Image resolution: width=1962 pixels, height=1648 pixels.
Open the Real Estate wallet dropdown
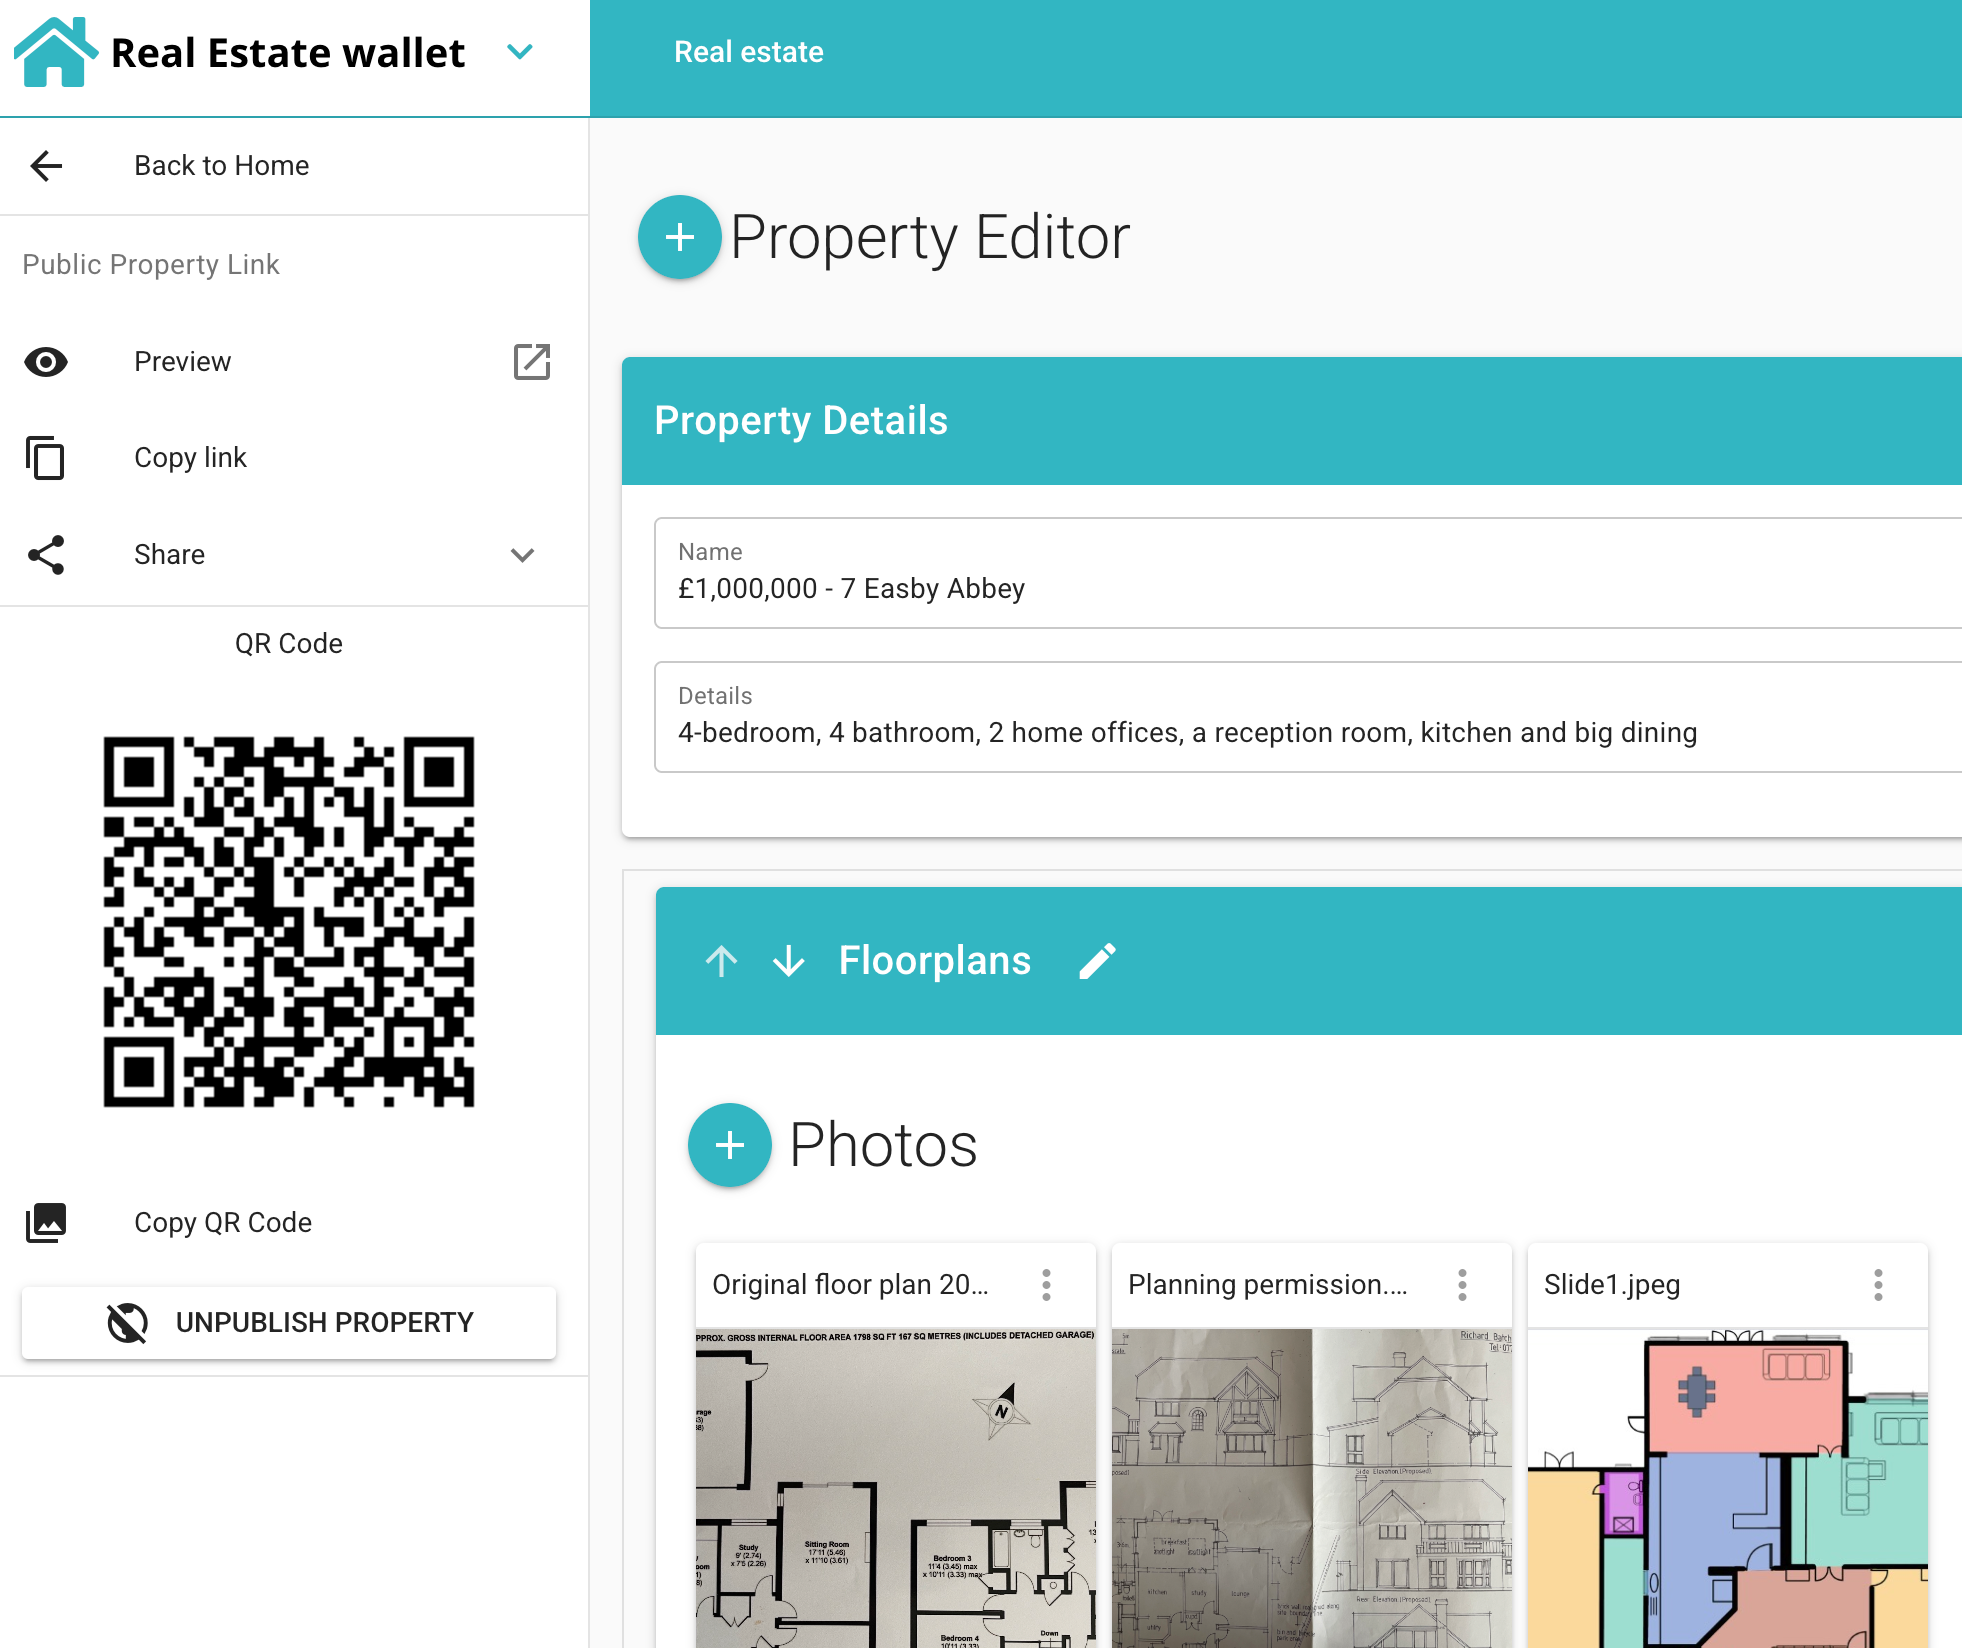coord(519,52)
